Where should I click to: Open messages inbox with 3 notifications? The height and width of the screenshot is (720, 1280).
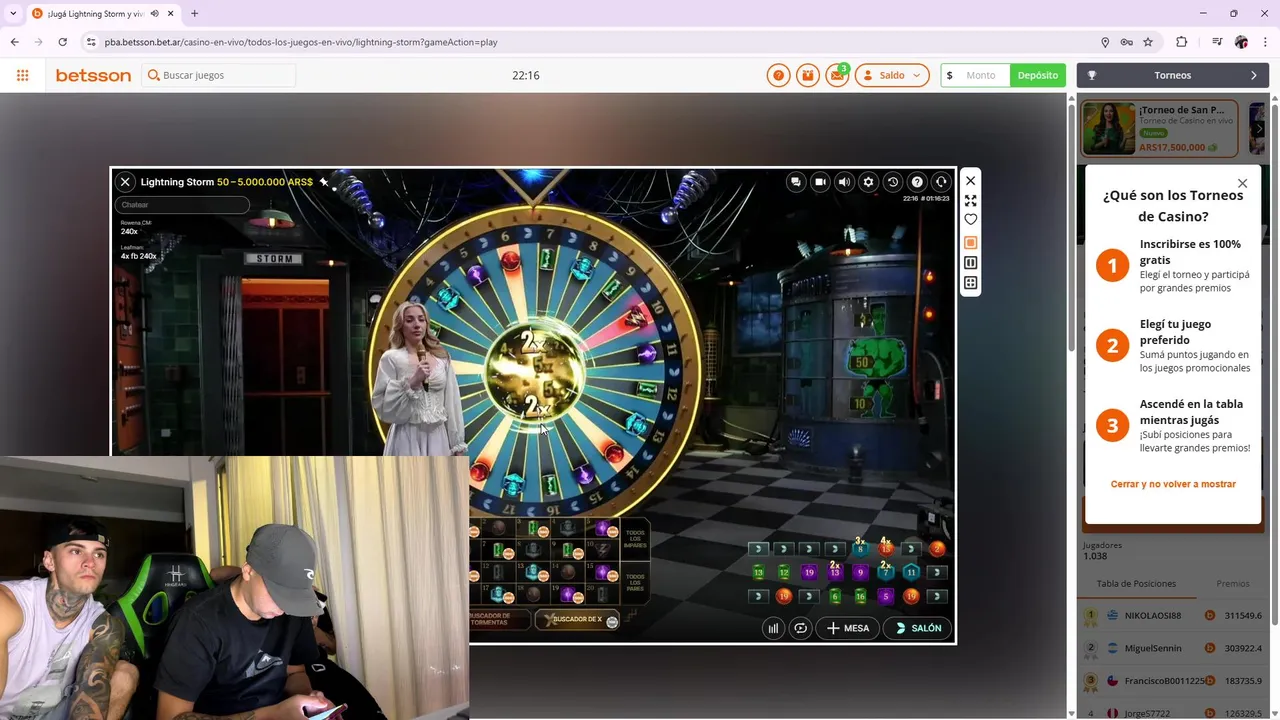coord(838,75)
